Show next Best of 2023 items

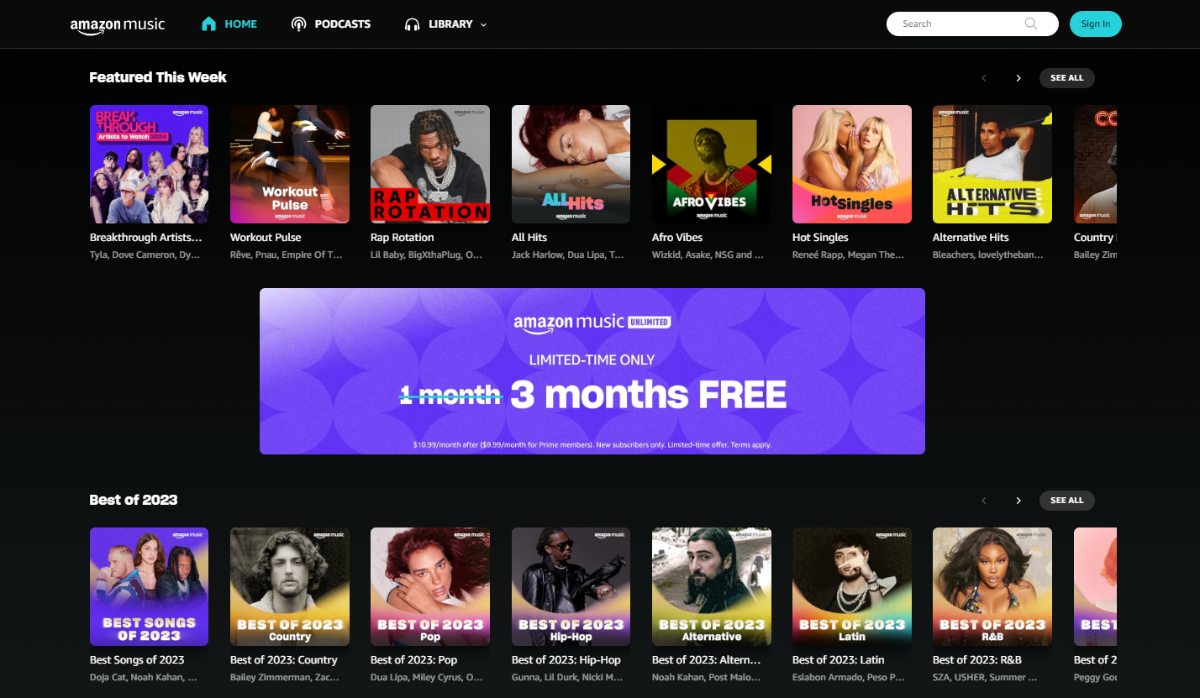pos(1018,500)
